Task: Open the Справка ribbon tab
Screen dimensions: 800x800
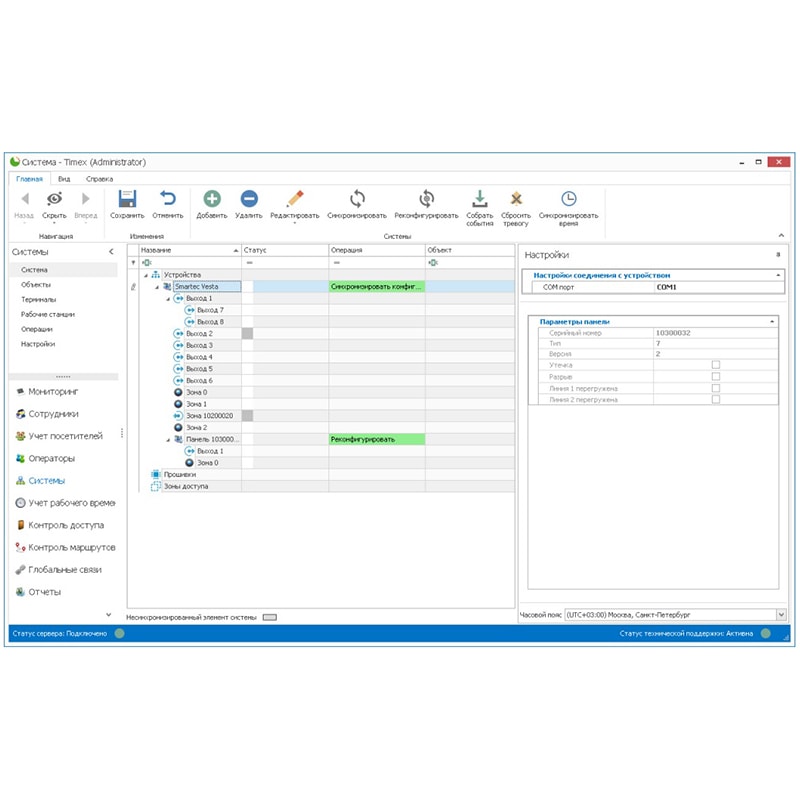Action: tap(99, 178)
